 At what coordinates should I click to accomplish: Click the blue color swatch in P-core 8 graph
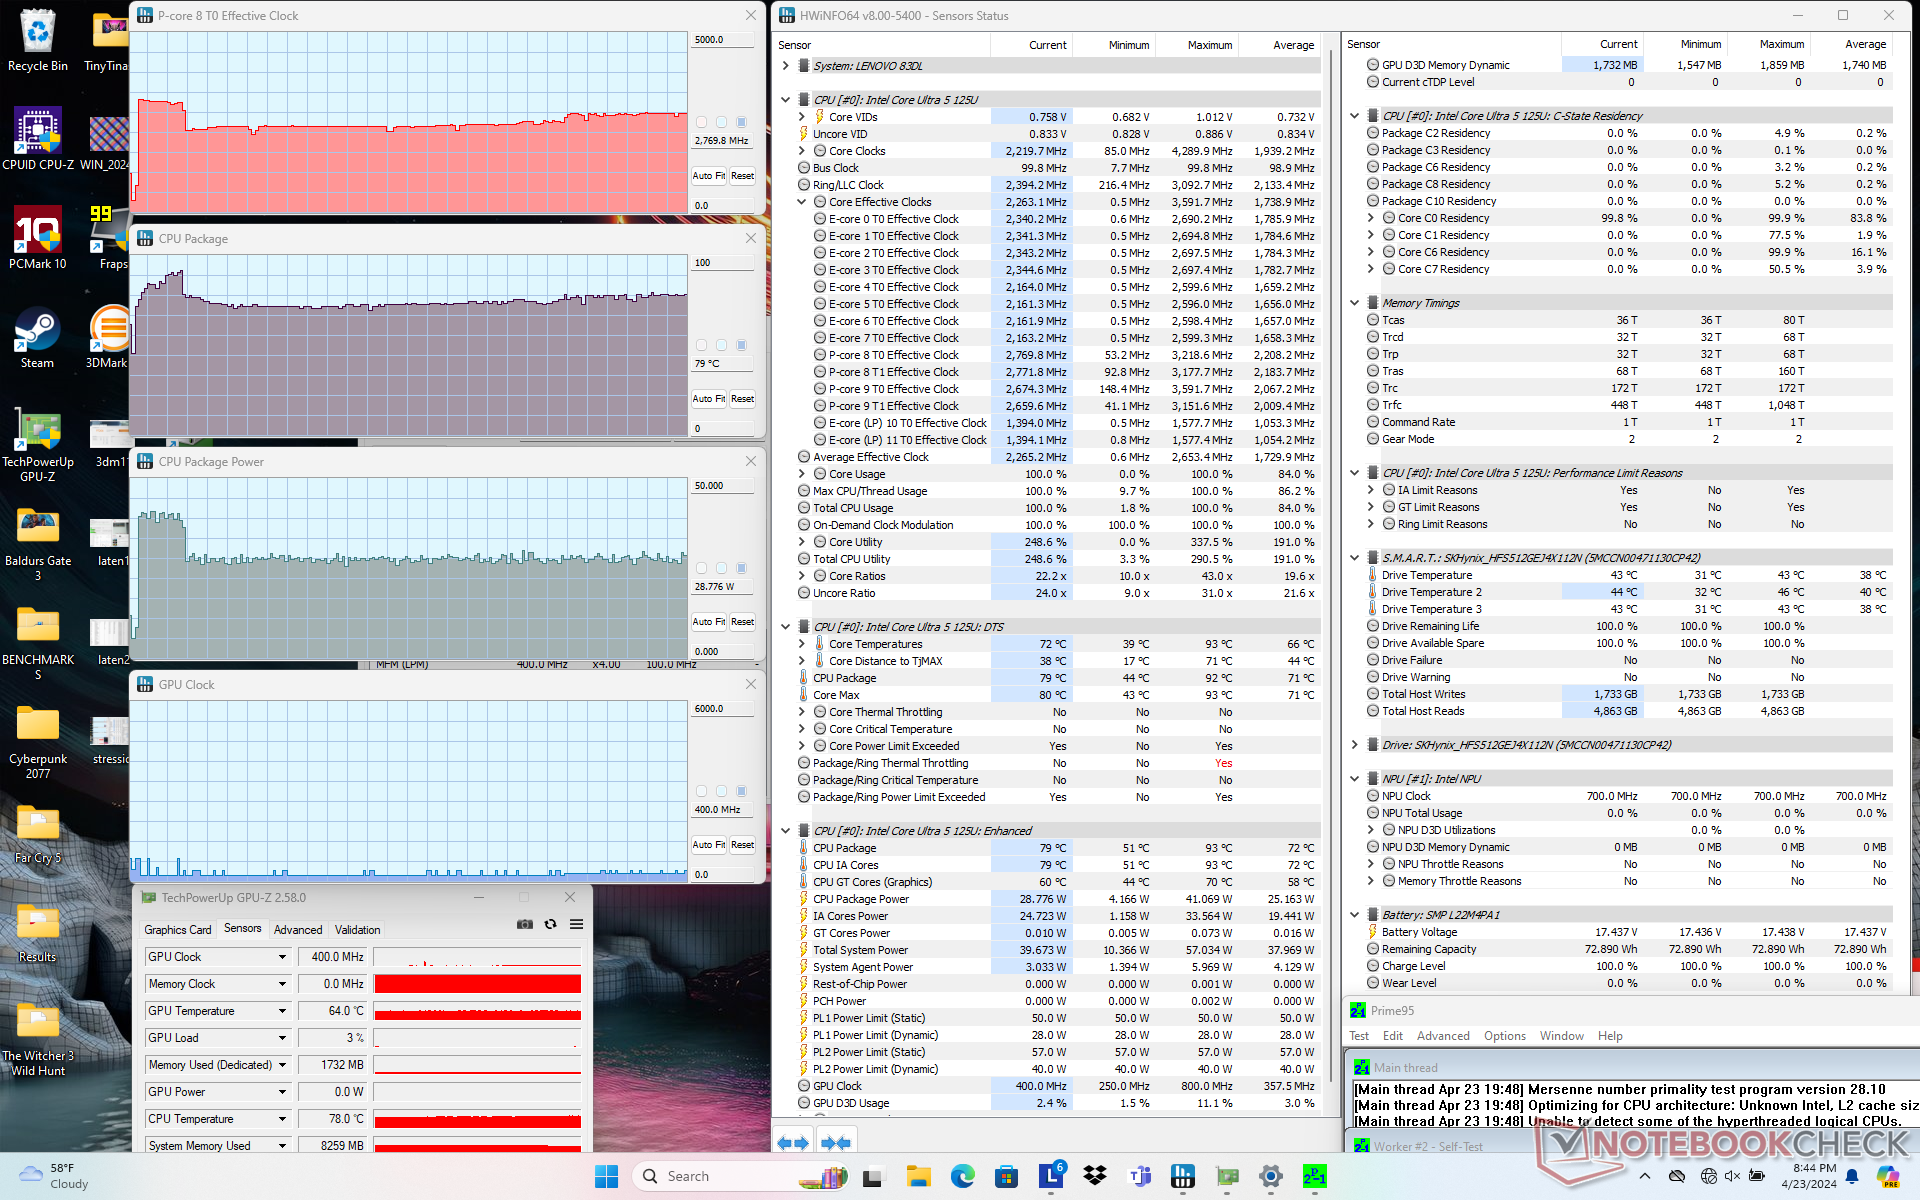click(741, 122)
